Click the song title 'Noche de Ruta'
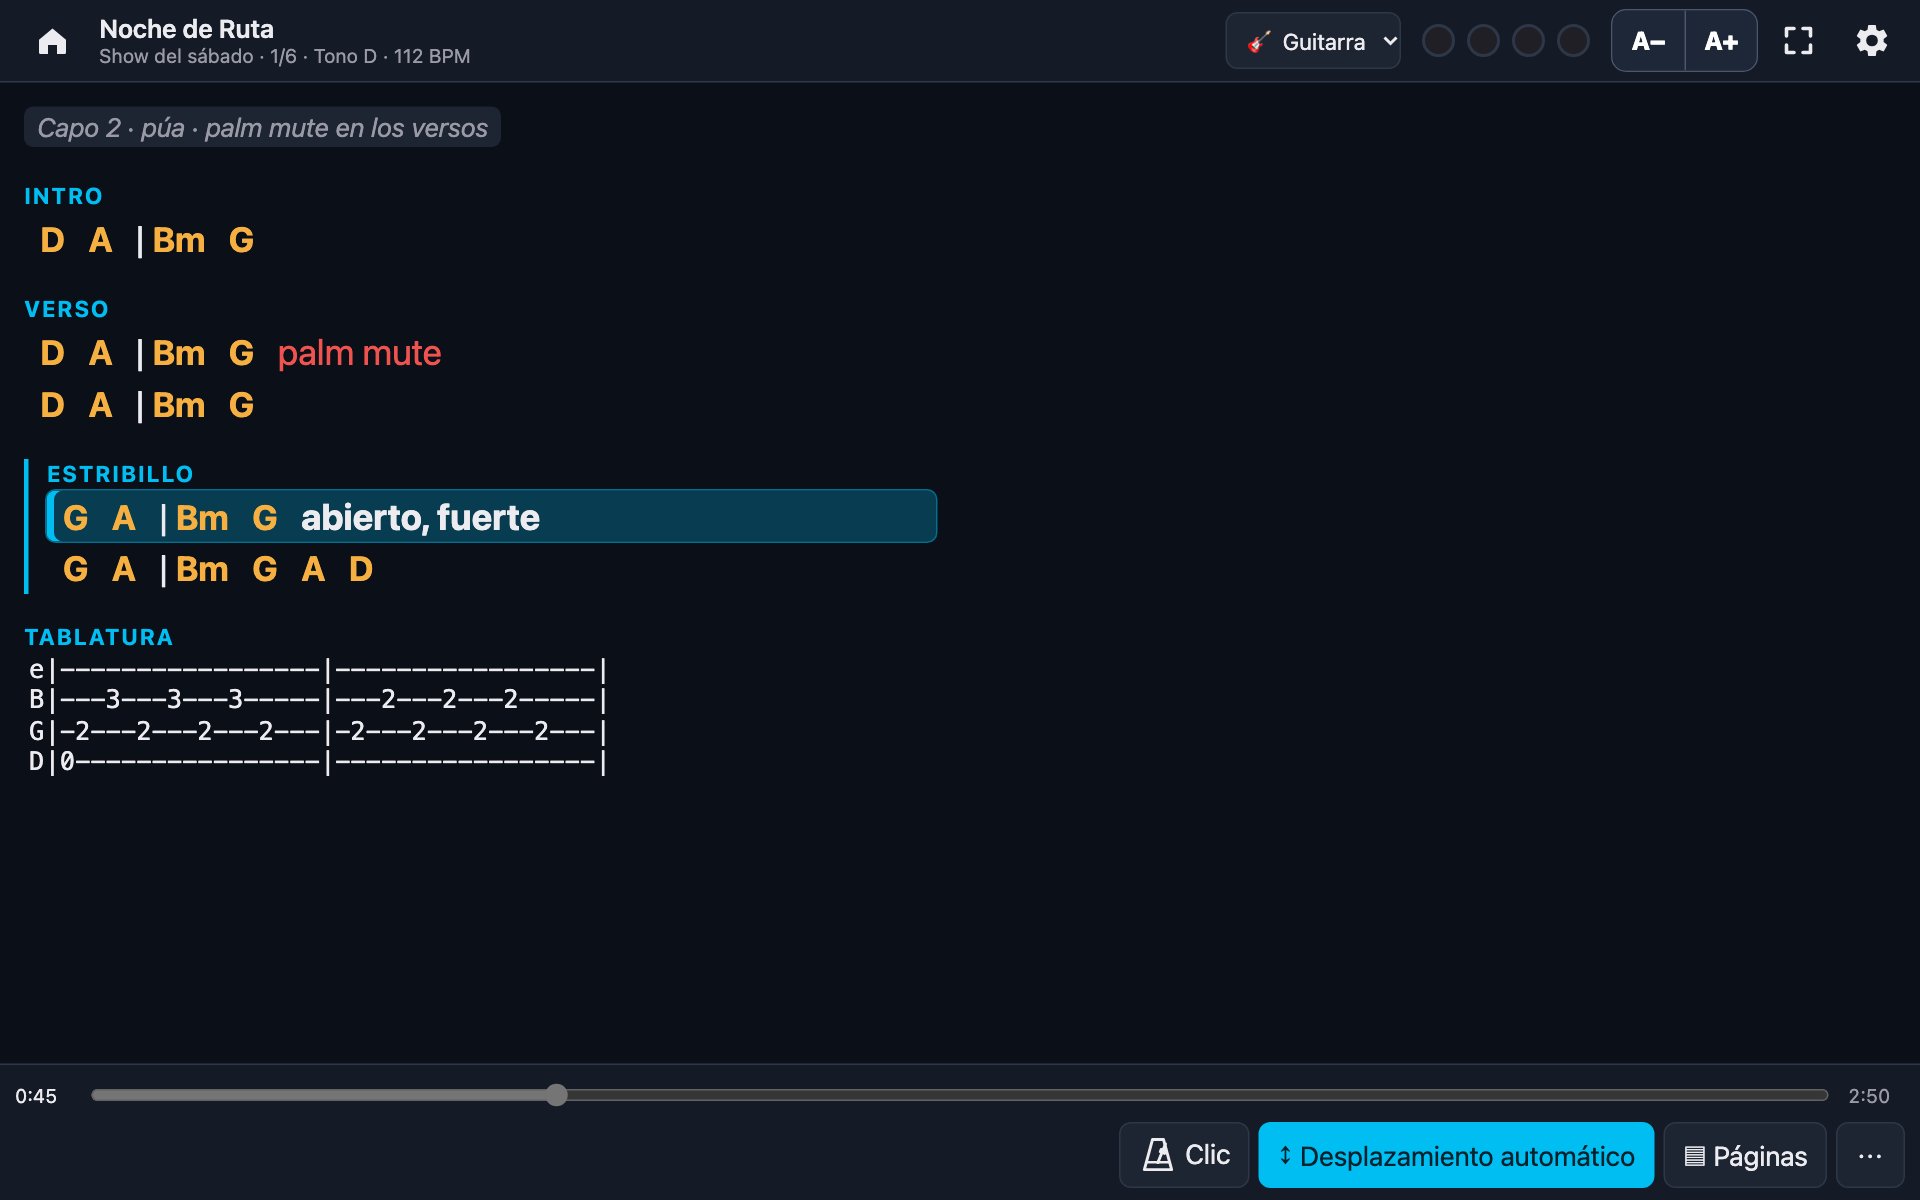 pyautogui.click(x=186, y=29)
